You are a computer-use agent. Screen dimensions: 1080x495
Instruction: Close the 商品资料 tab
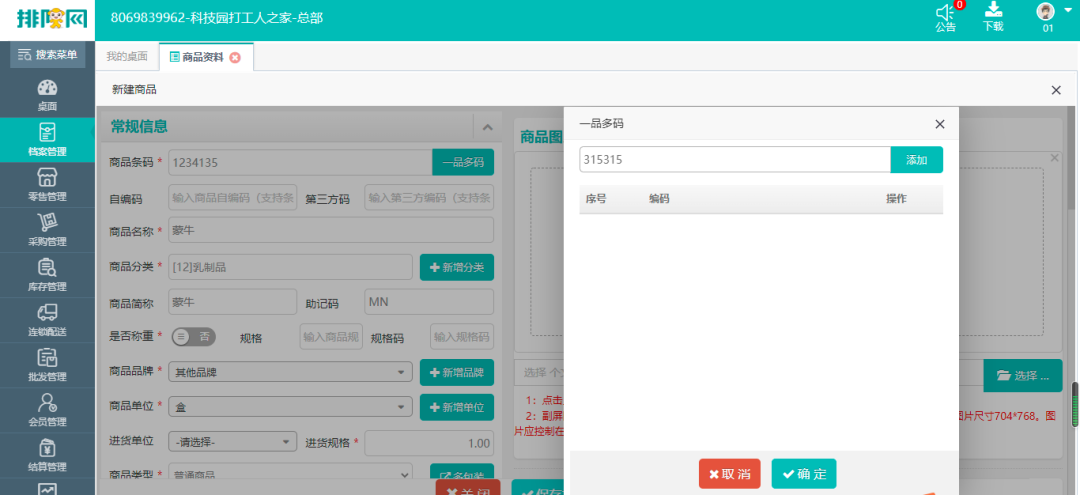point(235,58)
